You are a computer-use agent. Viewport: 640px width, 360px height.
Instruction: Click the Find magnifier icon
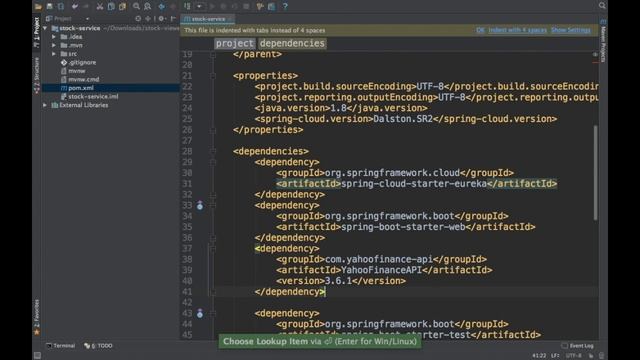click(x=136, y=6)
